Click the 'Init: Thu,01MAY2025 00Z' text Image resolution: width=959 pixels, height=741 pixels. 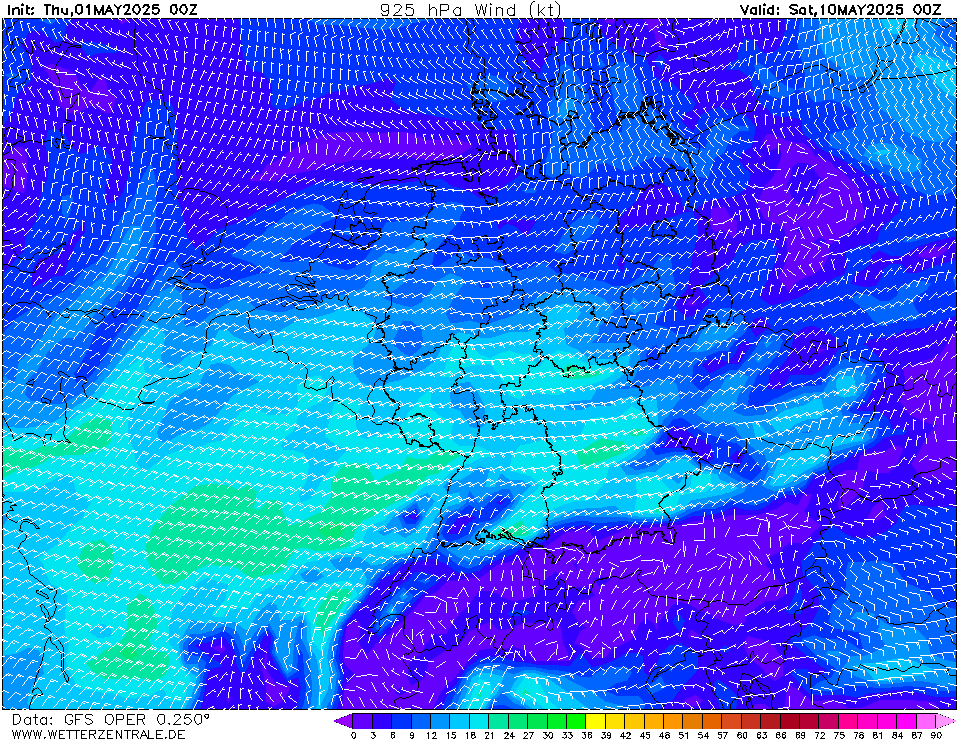[102, 9]
